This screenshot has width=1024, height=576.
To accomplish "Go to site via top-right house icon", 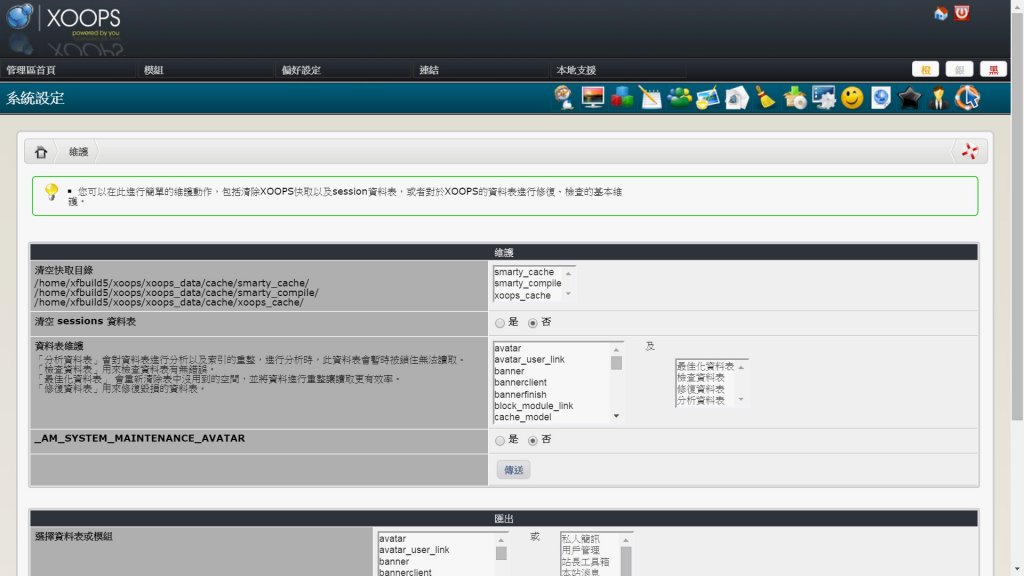I will pos(940,13).
